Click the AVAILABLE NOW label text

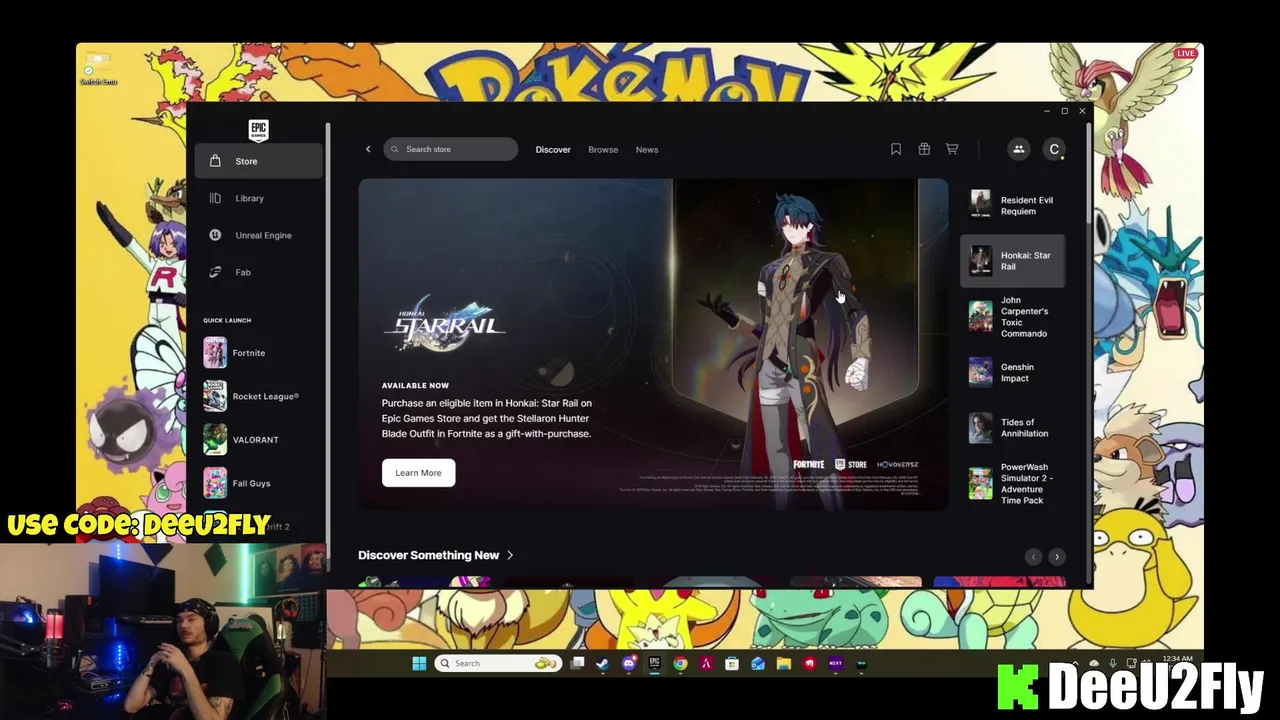[x=415, y=385]
